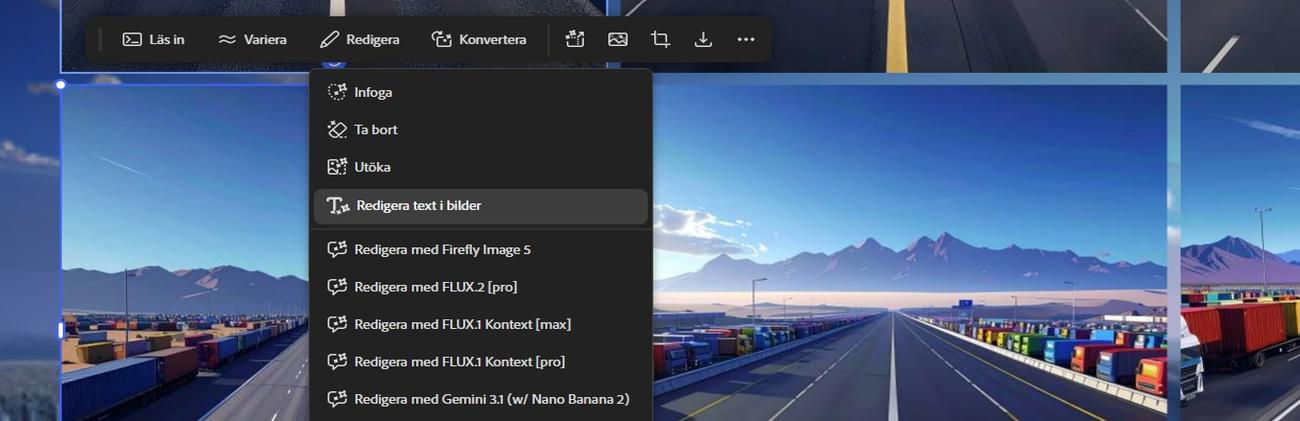The height and width of the screenshot is (421, 1300).
Task: Choose Infoga from the edit menu
Action: pos(480,92)
